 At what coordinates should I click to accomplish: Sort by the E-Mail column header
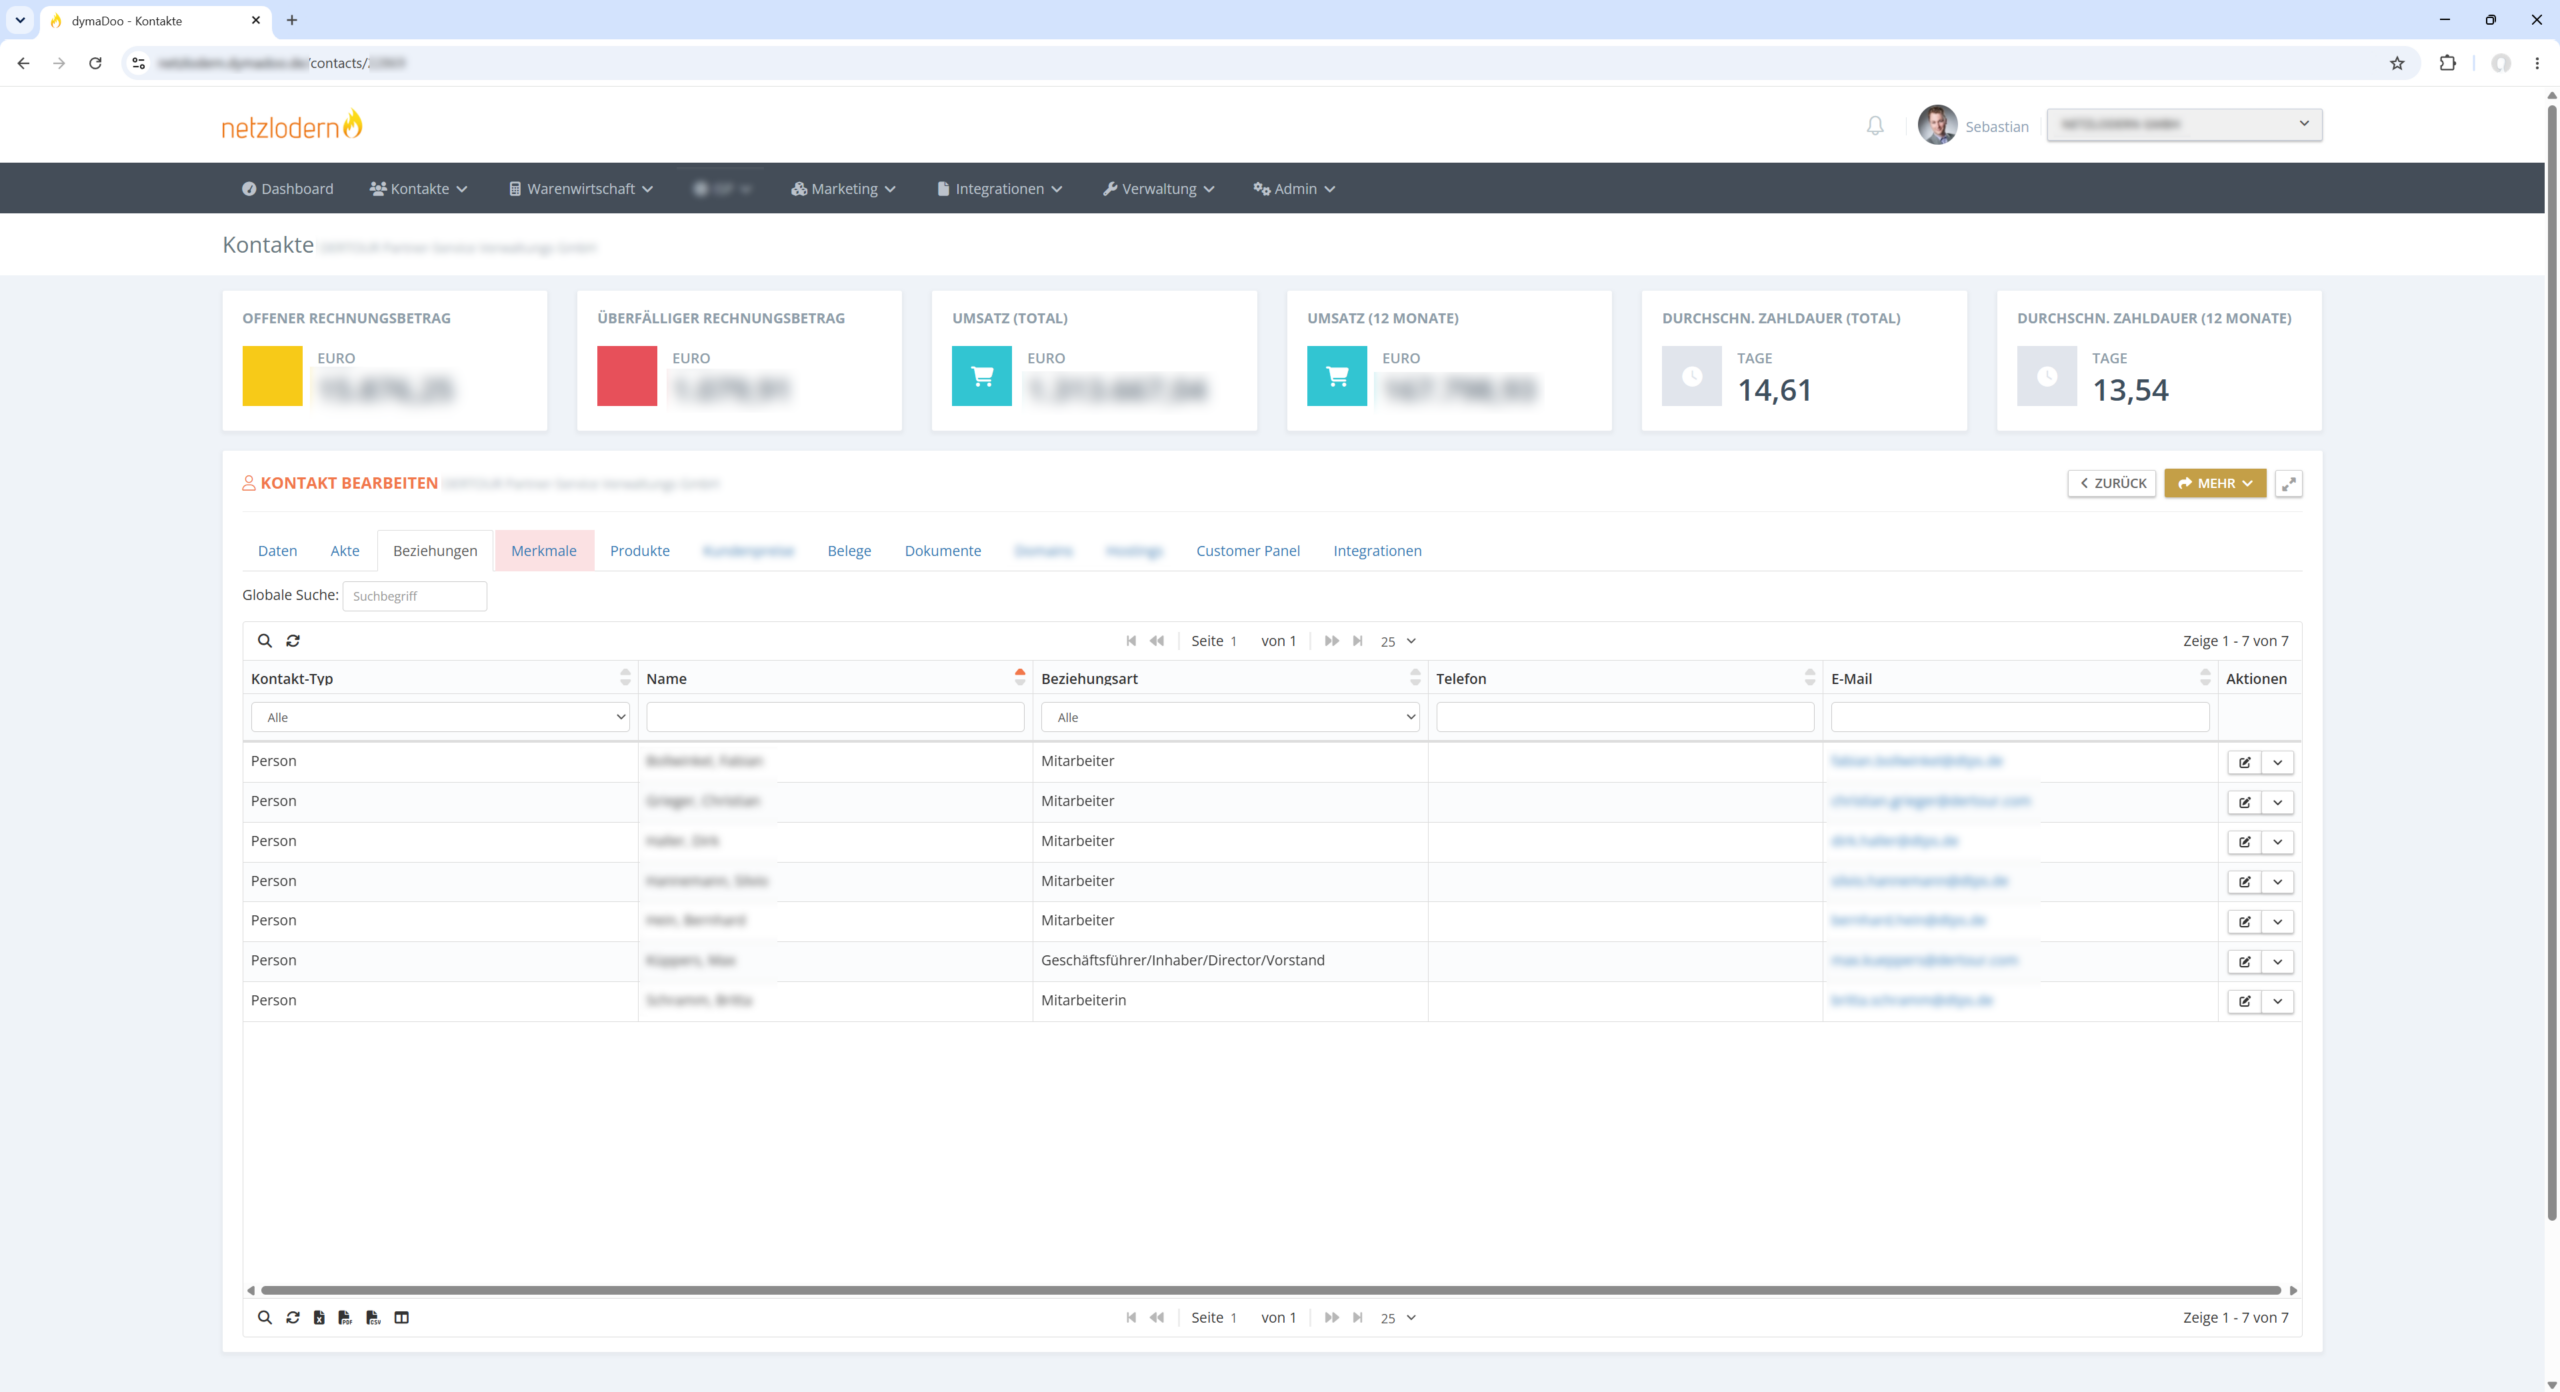[x=2020, y=679]
